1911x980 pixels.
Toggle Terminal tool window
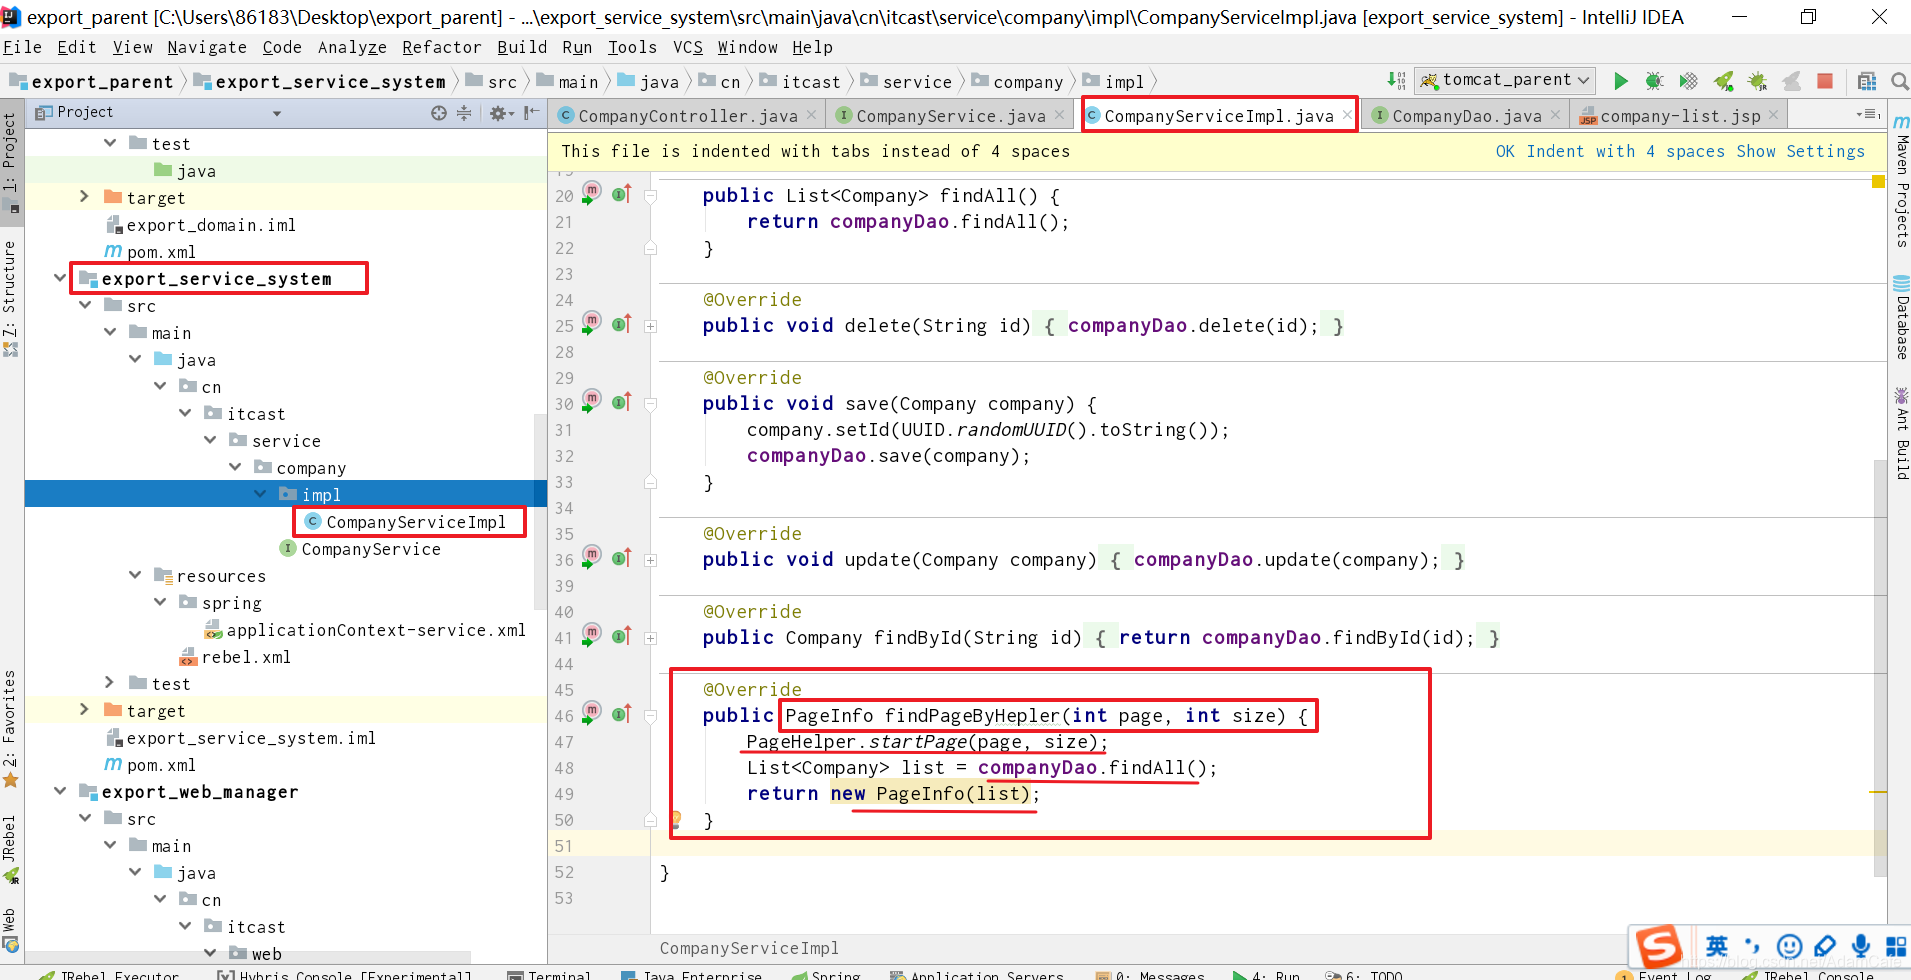(x=549, y=975)
